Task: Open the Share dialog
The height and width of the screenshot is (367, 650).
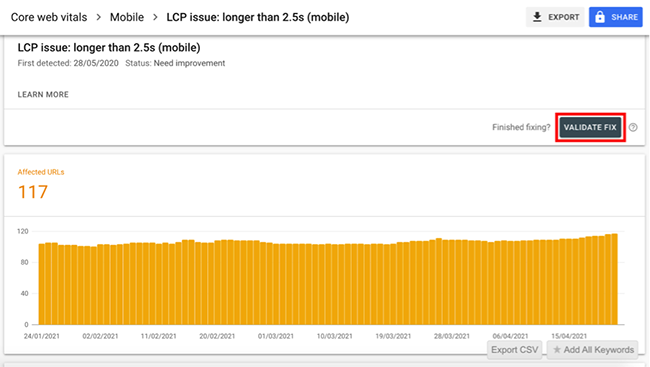Action: pyautogui.click(x=616, y=17)
